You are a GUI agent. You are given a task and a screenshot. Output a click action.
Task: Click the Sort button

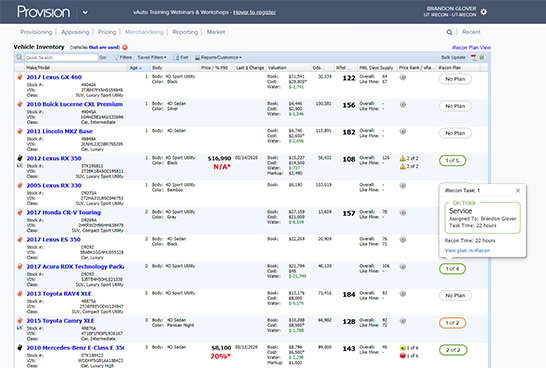pyautogui.click(x=182, y=57)
